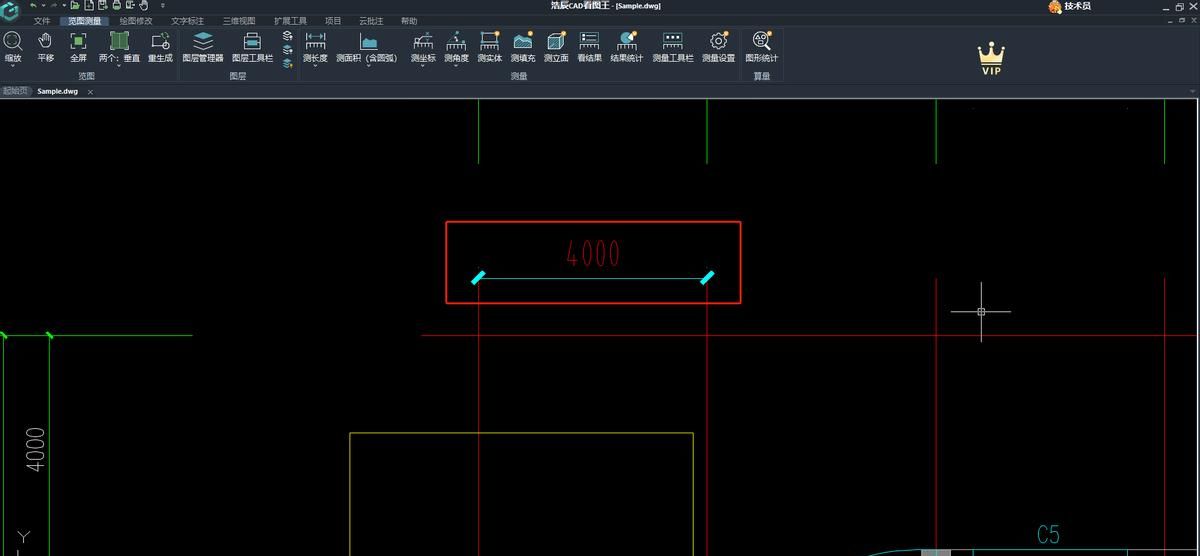Click the 两个:垂直 viewport layout icon
The image size is (1200, 556).
(119, 41)
